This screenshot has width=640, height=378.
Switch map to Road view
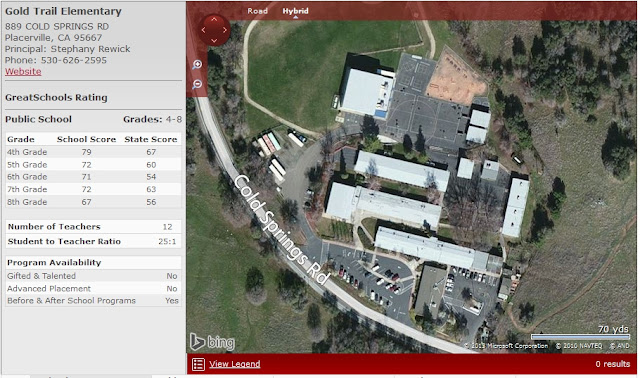tap(257, 11)
